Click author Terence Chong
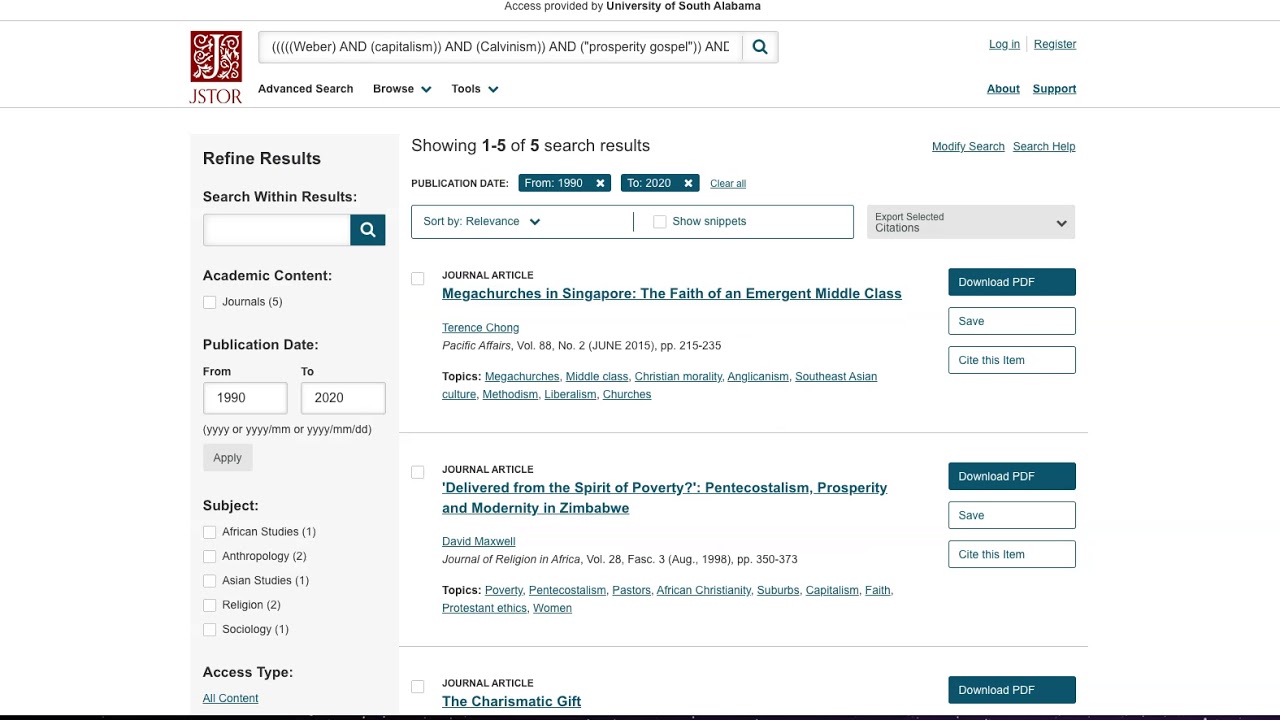This screenshot has width=1280, height=720. 480,328
